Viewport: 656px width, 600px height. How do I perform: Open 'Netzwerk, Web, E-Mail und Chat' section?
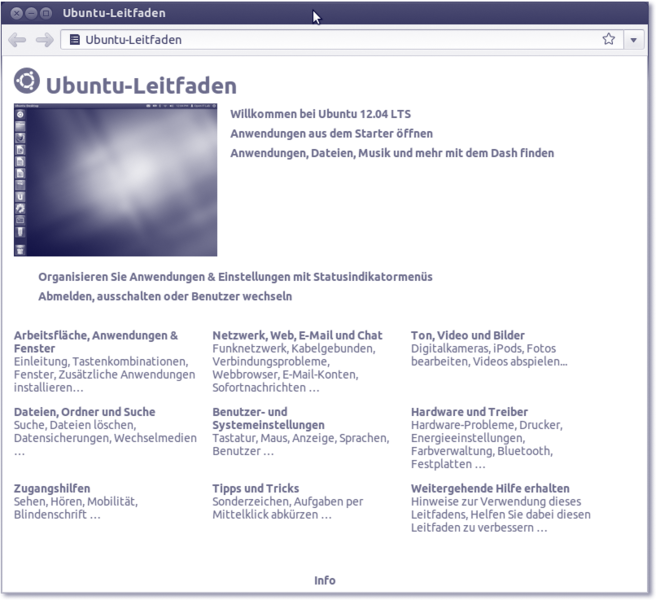297,335
